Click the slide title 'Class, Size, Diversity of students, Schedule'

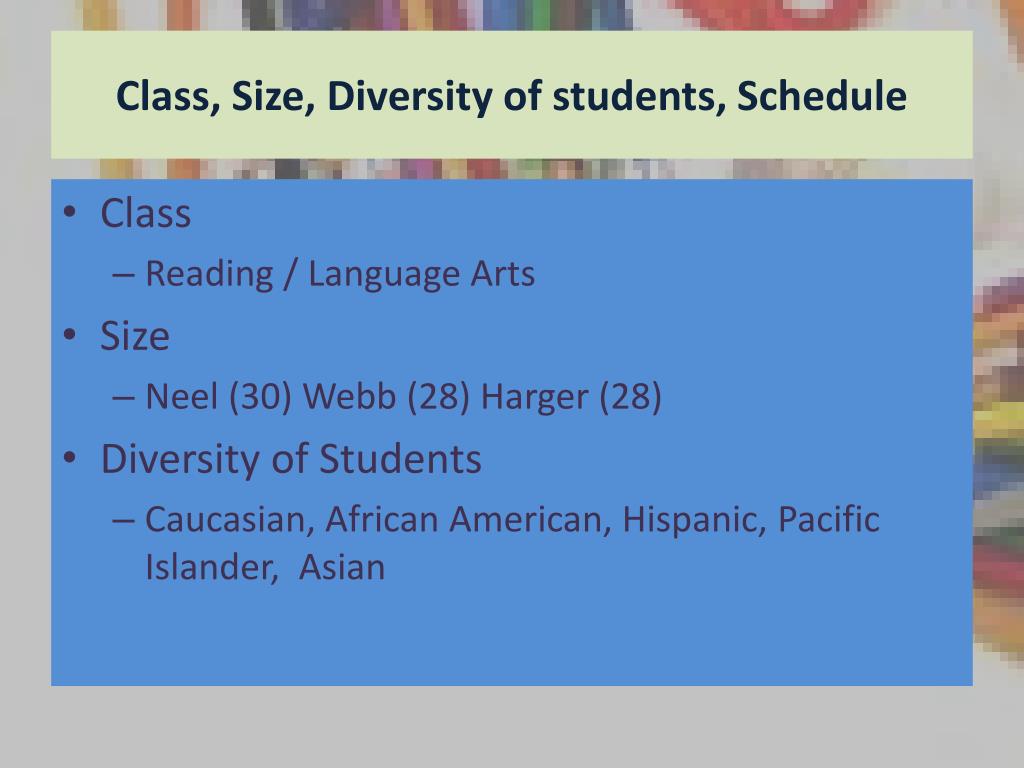click(x=511, y=96)
